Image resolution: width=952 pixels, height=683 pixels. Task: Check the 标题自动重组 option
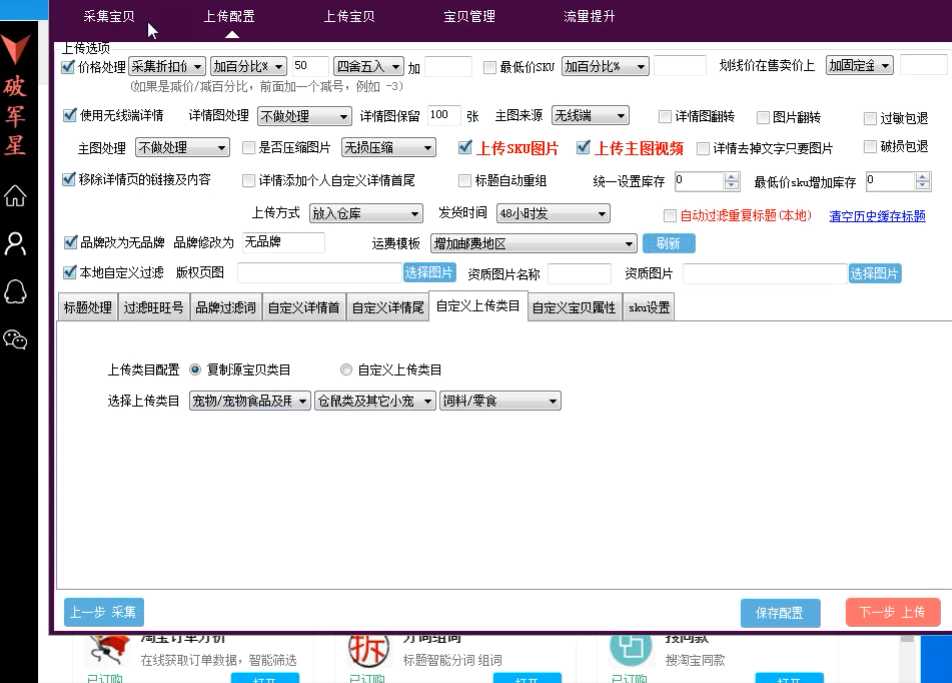[x=464, y=180]
